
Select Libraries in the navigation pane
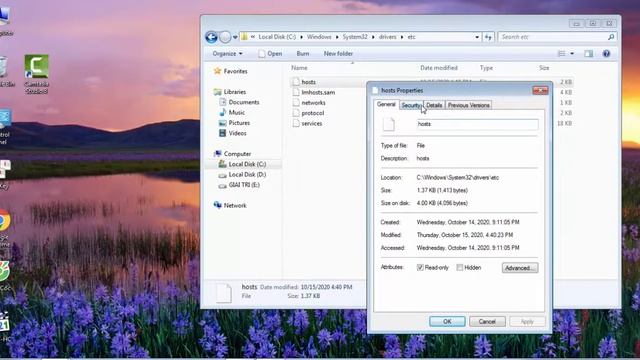235,92
